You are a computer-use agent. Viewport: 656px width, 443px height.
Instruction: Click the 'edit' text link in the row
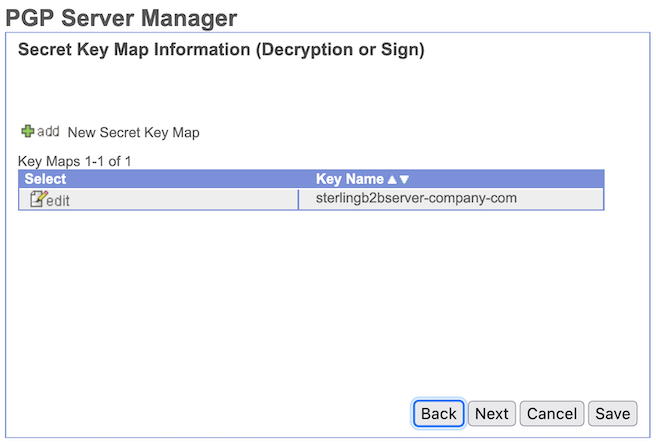click(x=59, y=200)
